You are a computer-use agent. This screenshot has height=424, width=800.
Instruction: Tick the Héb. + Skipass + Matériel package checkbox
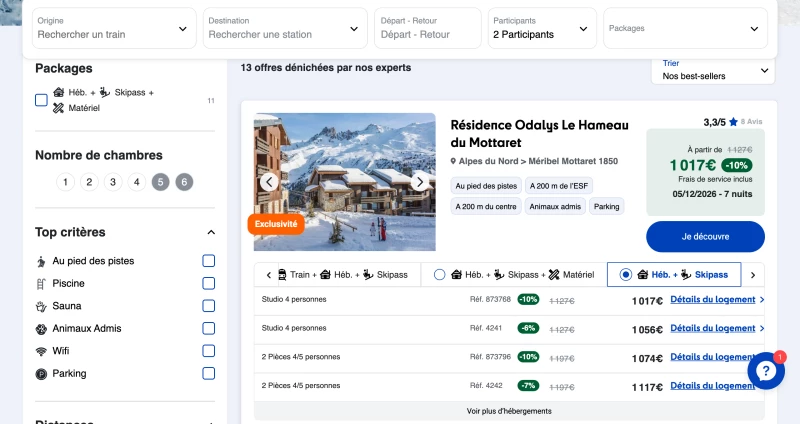tap(41, 100)
